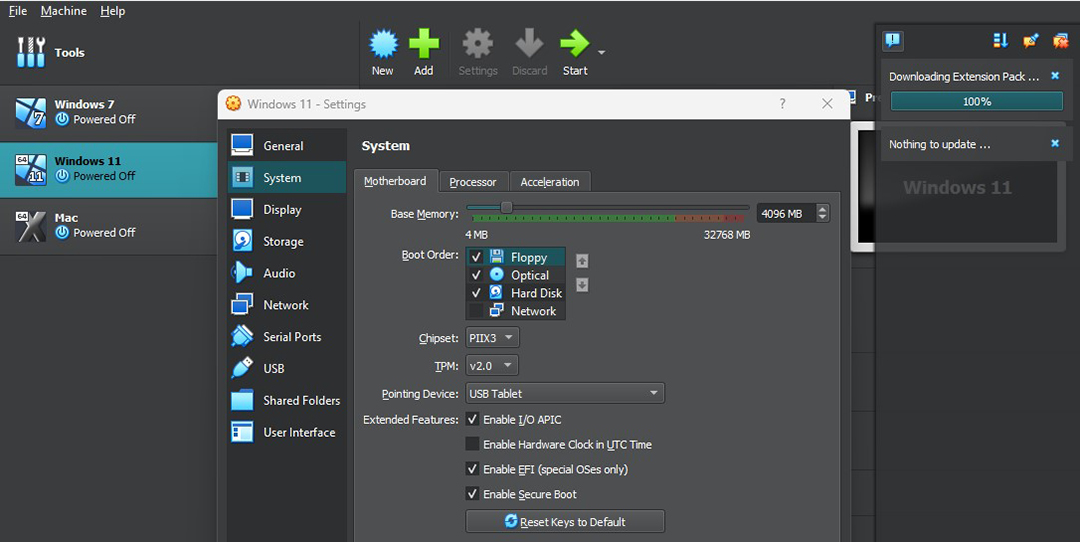This screenshot has height=542, width=1080.
Task: Move boot item up with arrow
Action: tap(582, 261)
